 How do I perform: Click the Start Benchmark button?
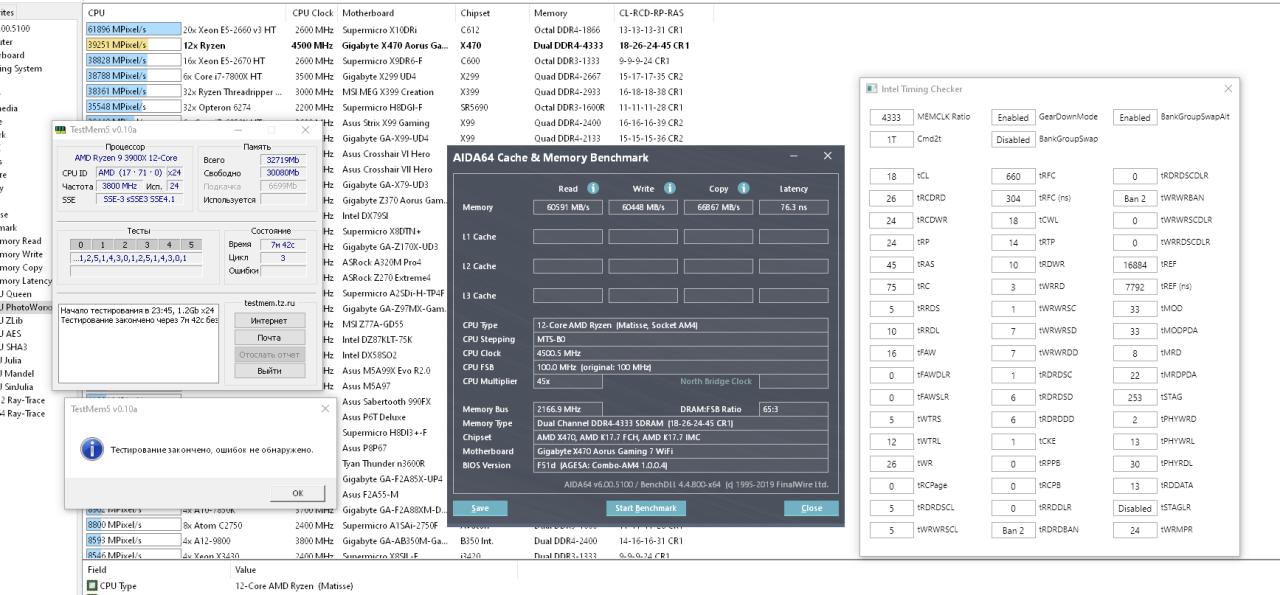[x=645, y=508]
